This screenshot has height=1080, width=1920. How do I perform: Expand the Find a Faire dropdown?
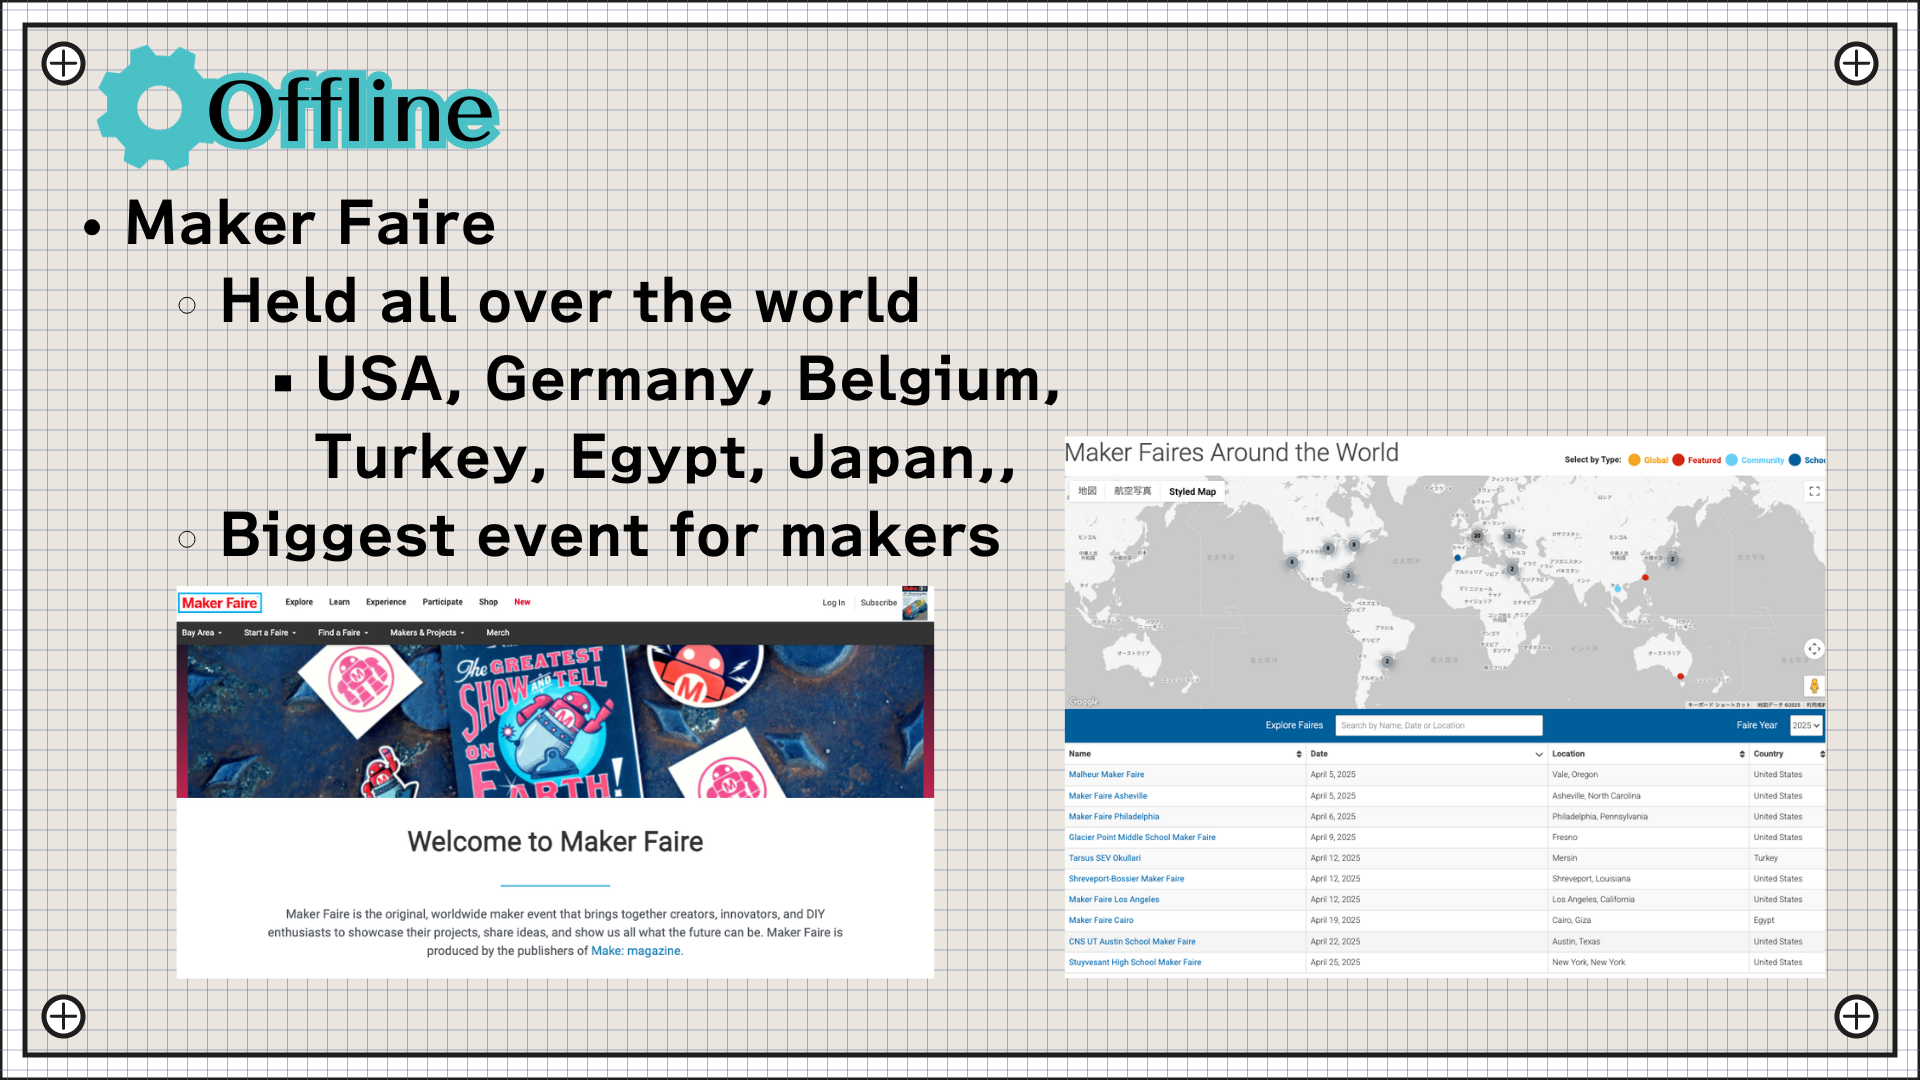click(343, 633)
